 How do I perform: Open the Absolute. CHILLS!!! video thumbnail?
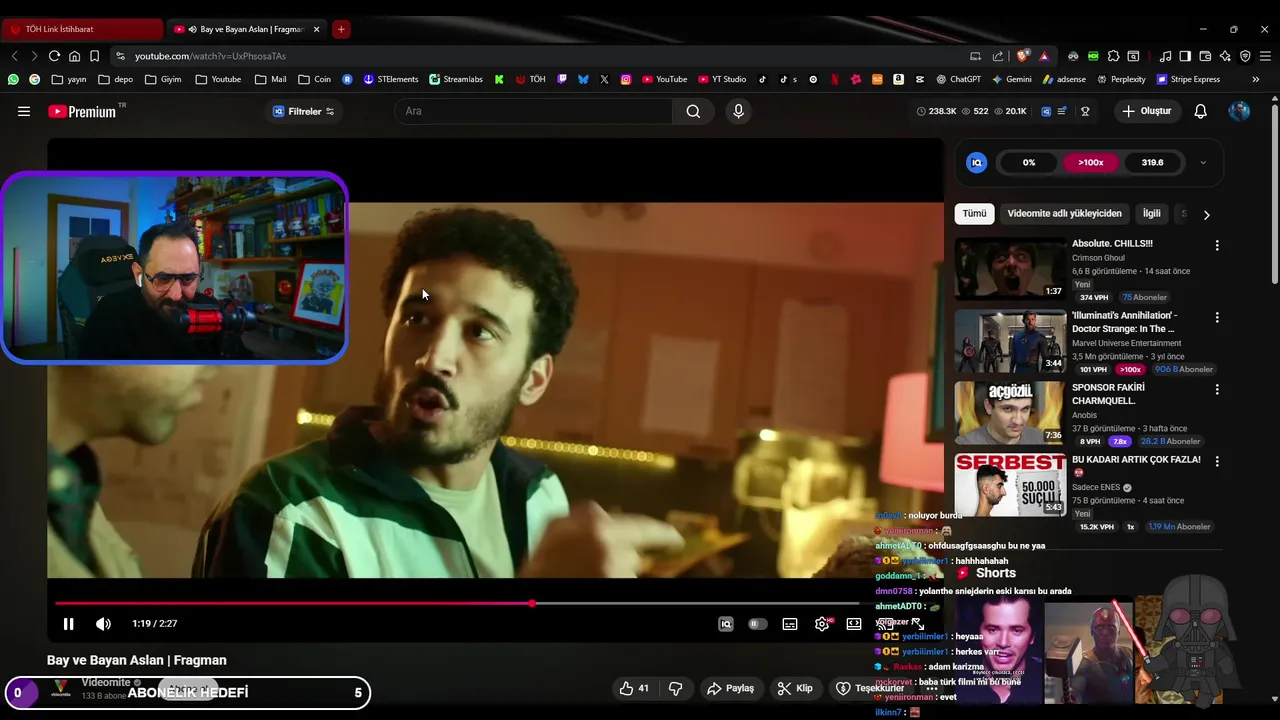pos(1010,269)
